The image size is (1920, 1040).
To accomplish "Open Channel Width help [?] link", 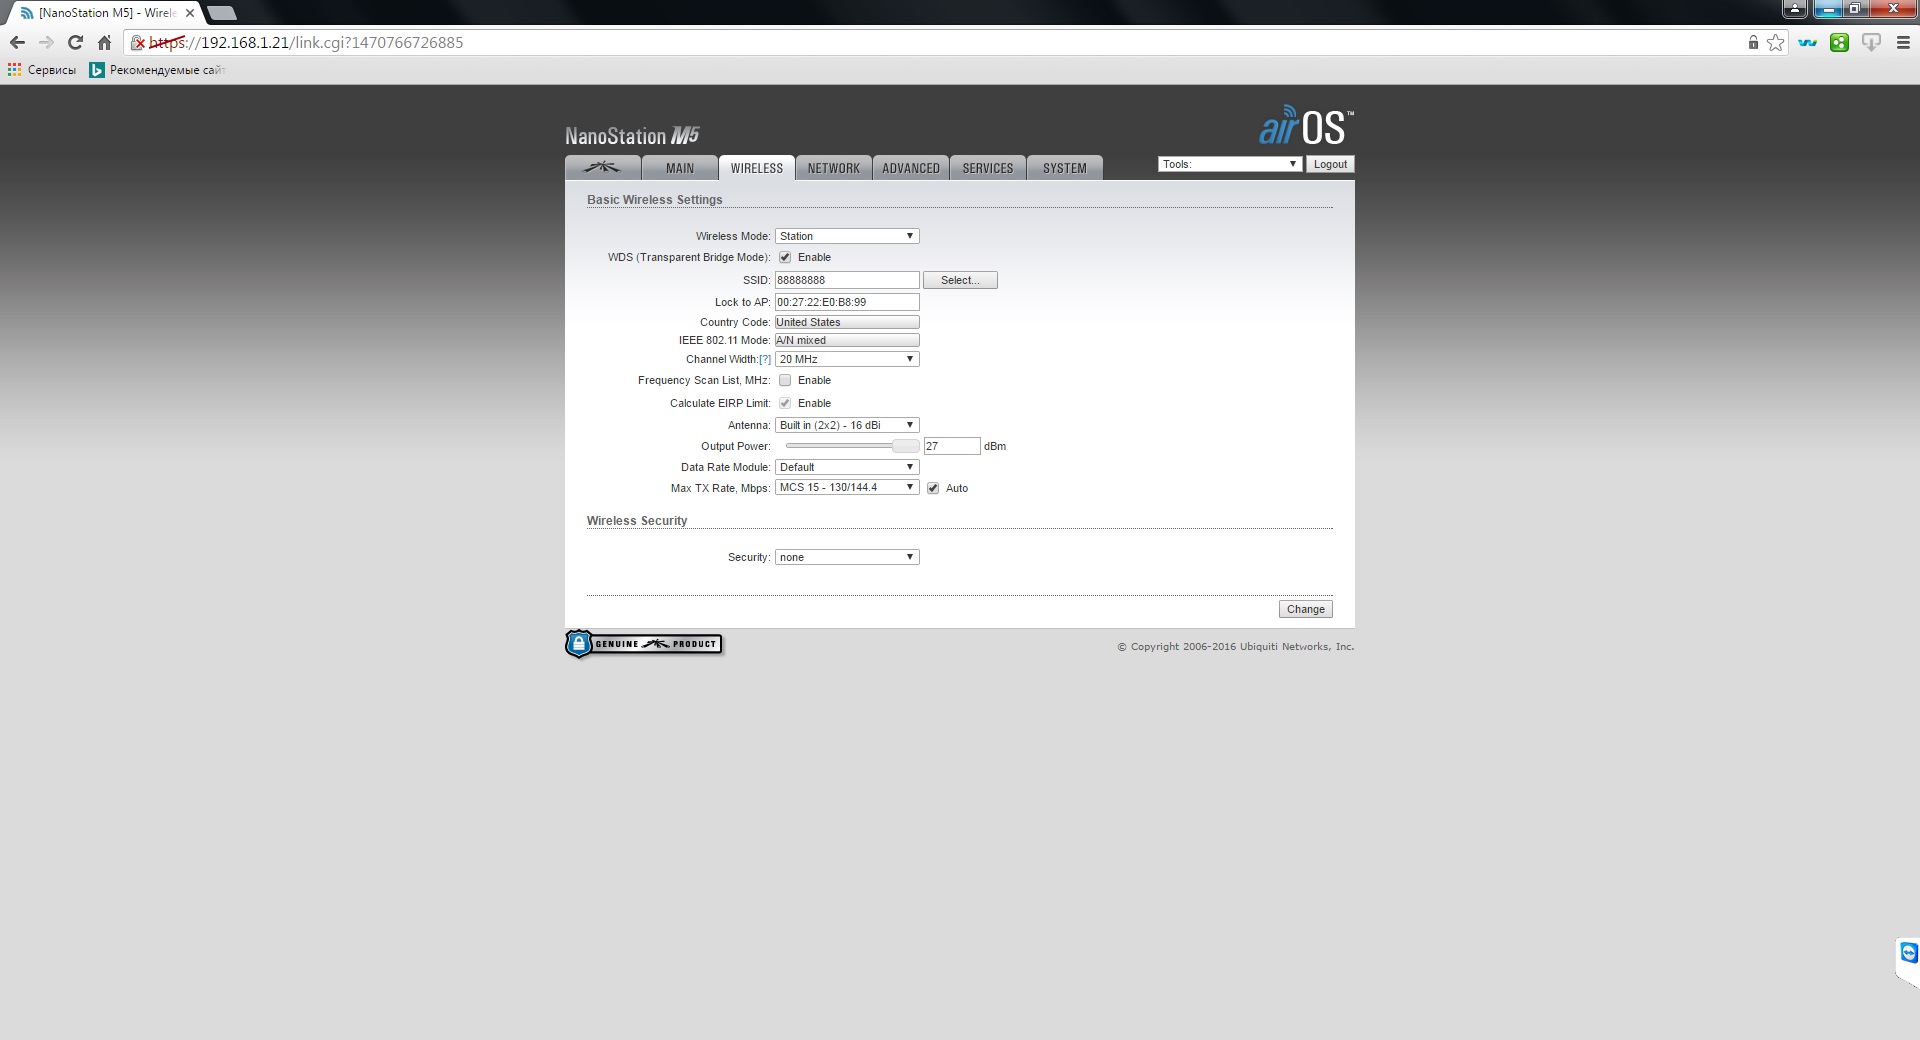I will click(x=765, y=359).
